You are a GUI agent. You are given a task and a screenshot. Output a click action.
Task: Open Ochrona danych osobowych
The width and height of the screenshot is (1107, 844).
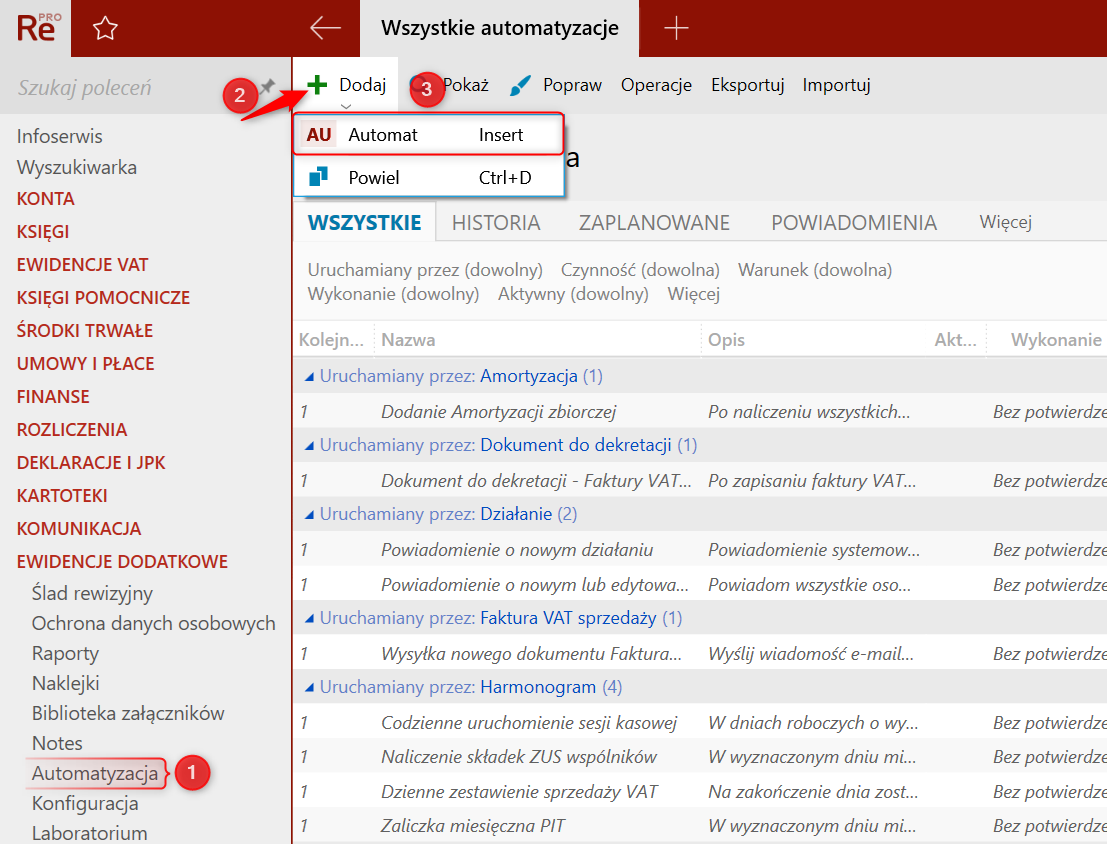pyautogui.click(x=153, y=624)
